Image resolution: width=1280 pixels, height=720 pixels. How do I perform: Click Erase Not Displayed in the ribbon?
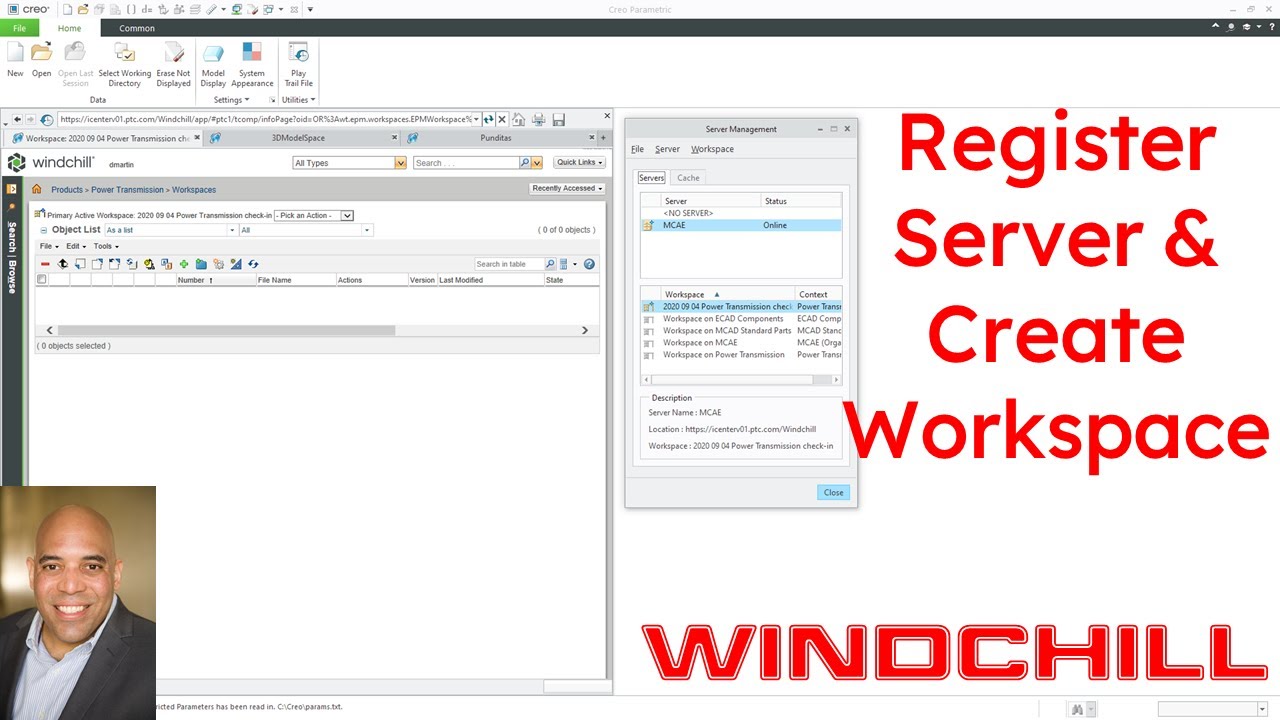point(173,64)
